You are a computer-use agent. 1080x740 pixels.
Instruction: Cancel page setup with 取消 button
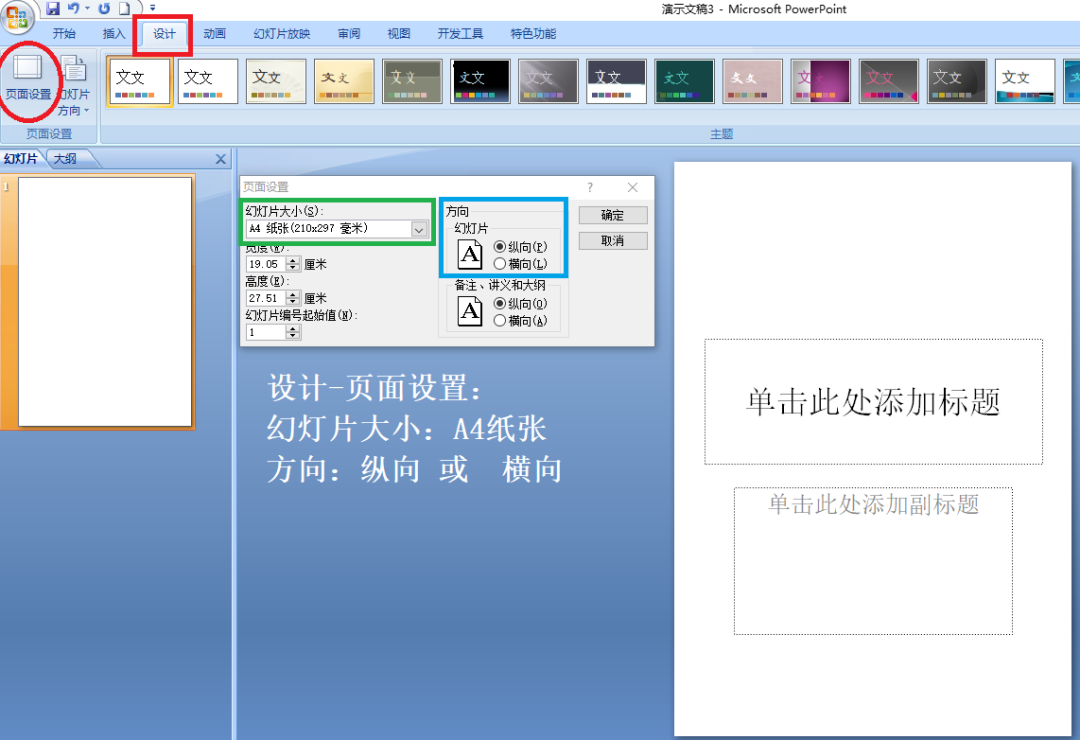pyautogui.click(x=612, y=240)
